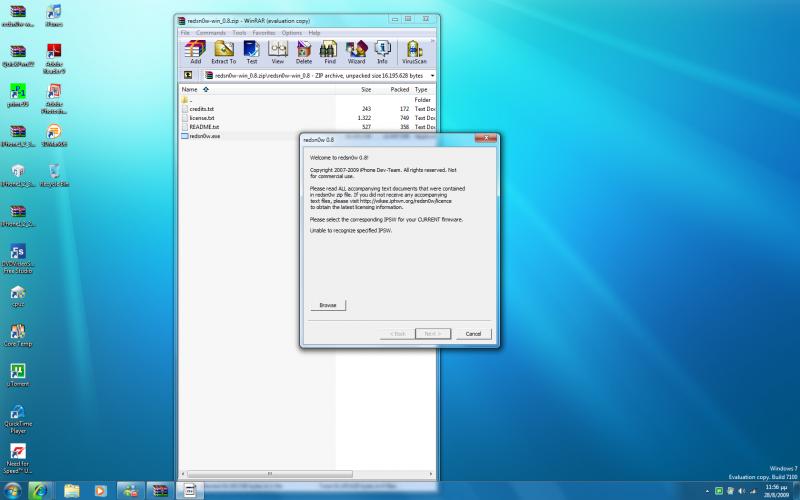Select the Recycle Bin desktop icon
This screenshot has height=500, width=800.
click(x=54, y=176)
